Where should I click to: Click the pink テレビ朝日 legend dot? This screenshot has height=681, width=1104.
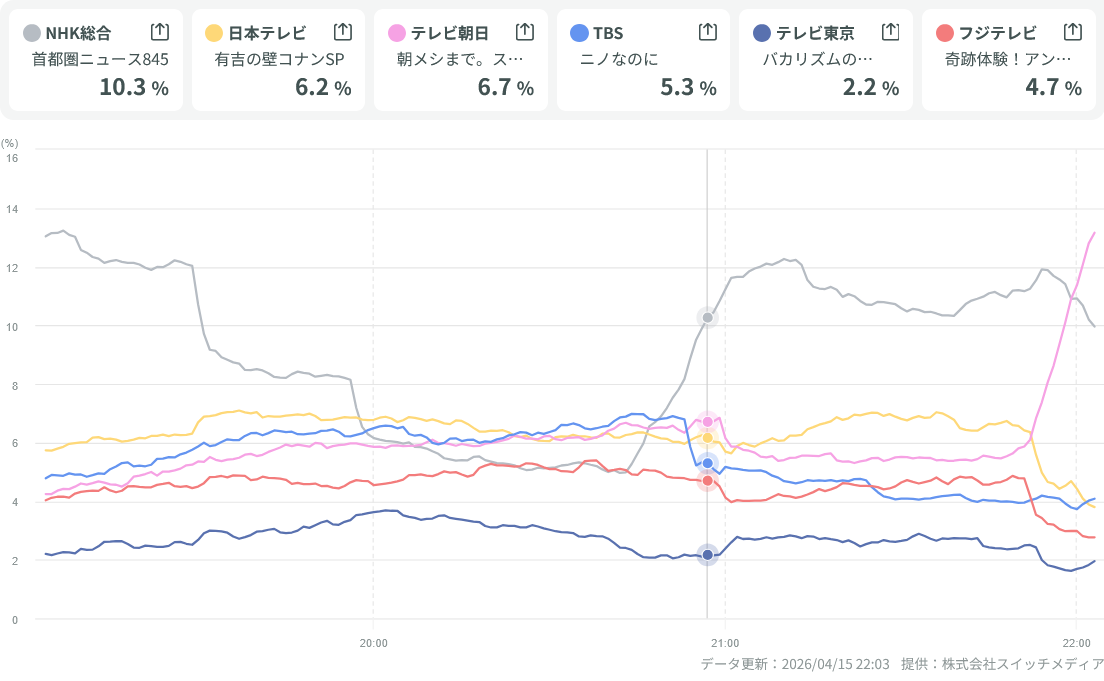click(x=396, y=33)
